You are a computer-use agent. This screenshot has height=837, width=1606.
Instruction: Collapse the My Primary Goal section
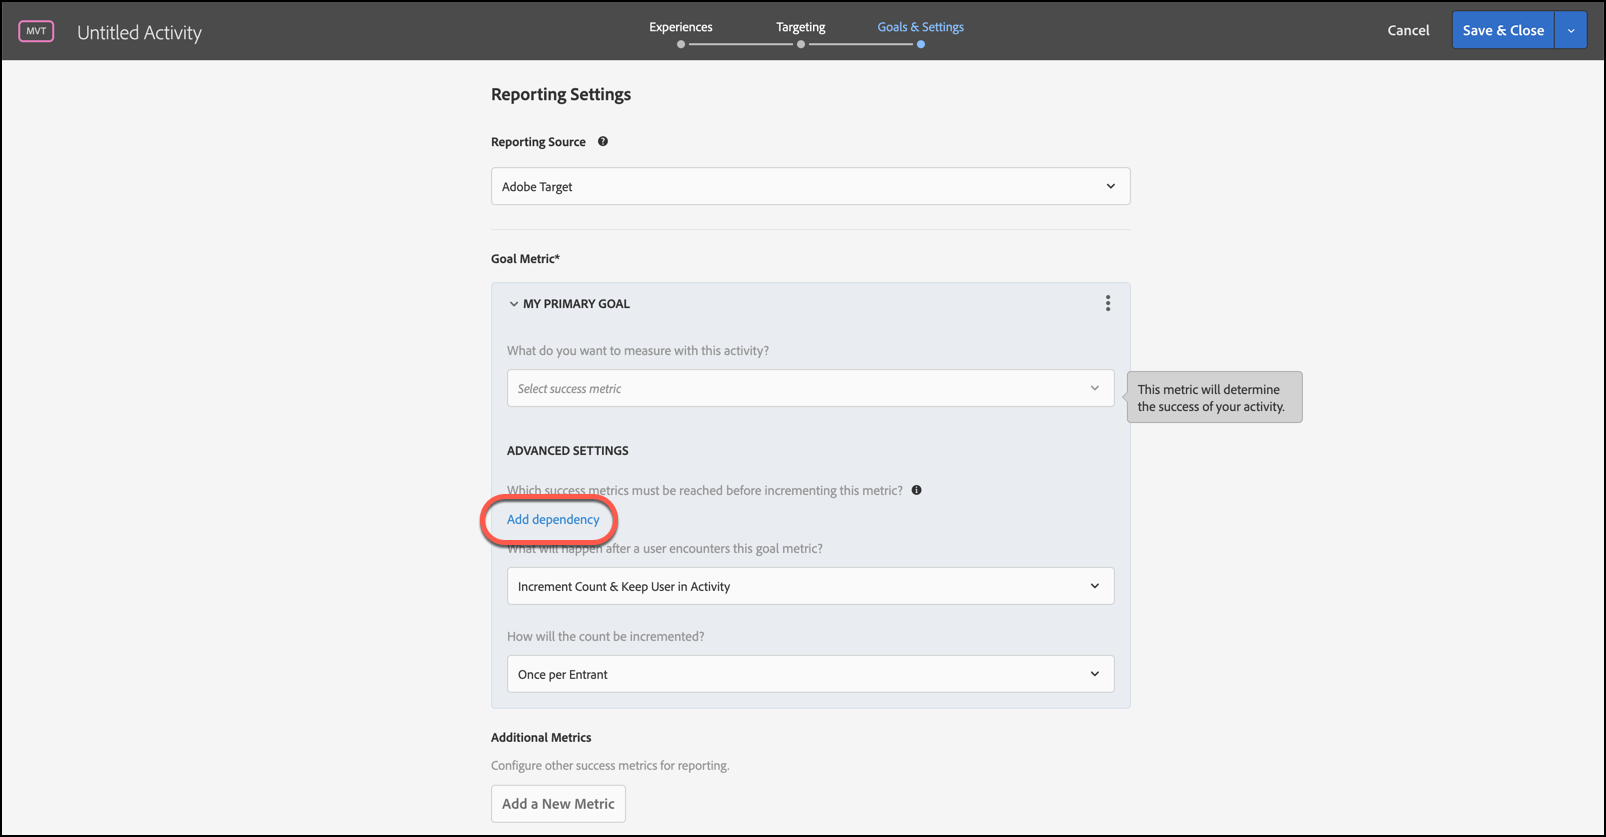coord(514,304)
